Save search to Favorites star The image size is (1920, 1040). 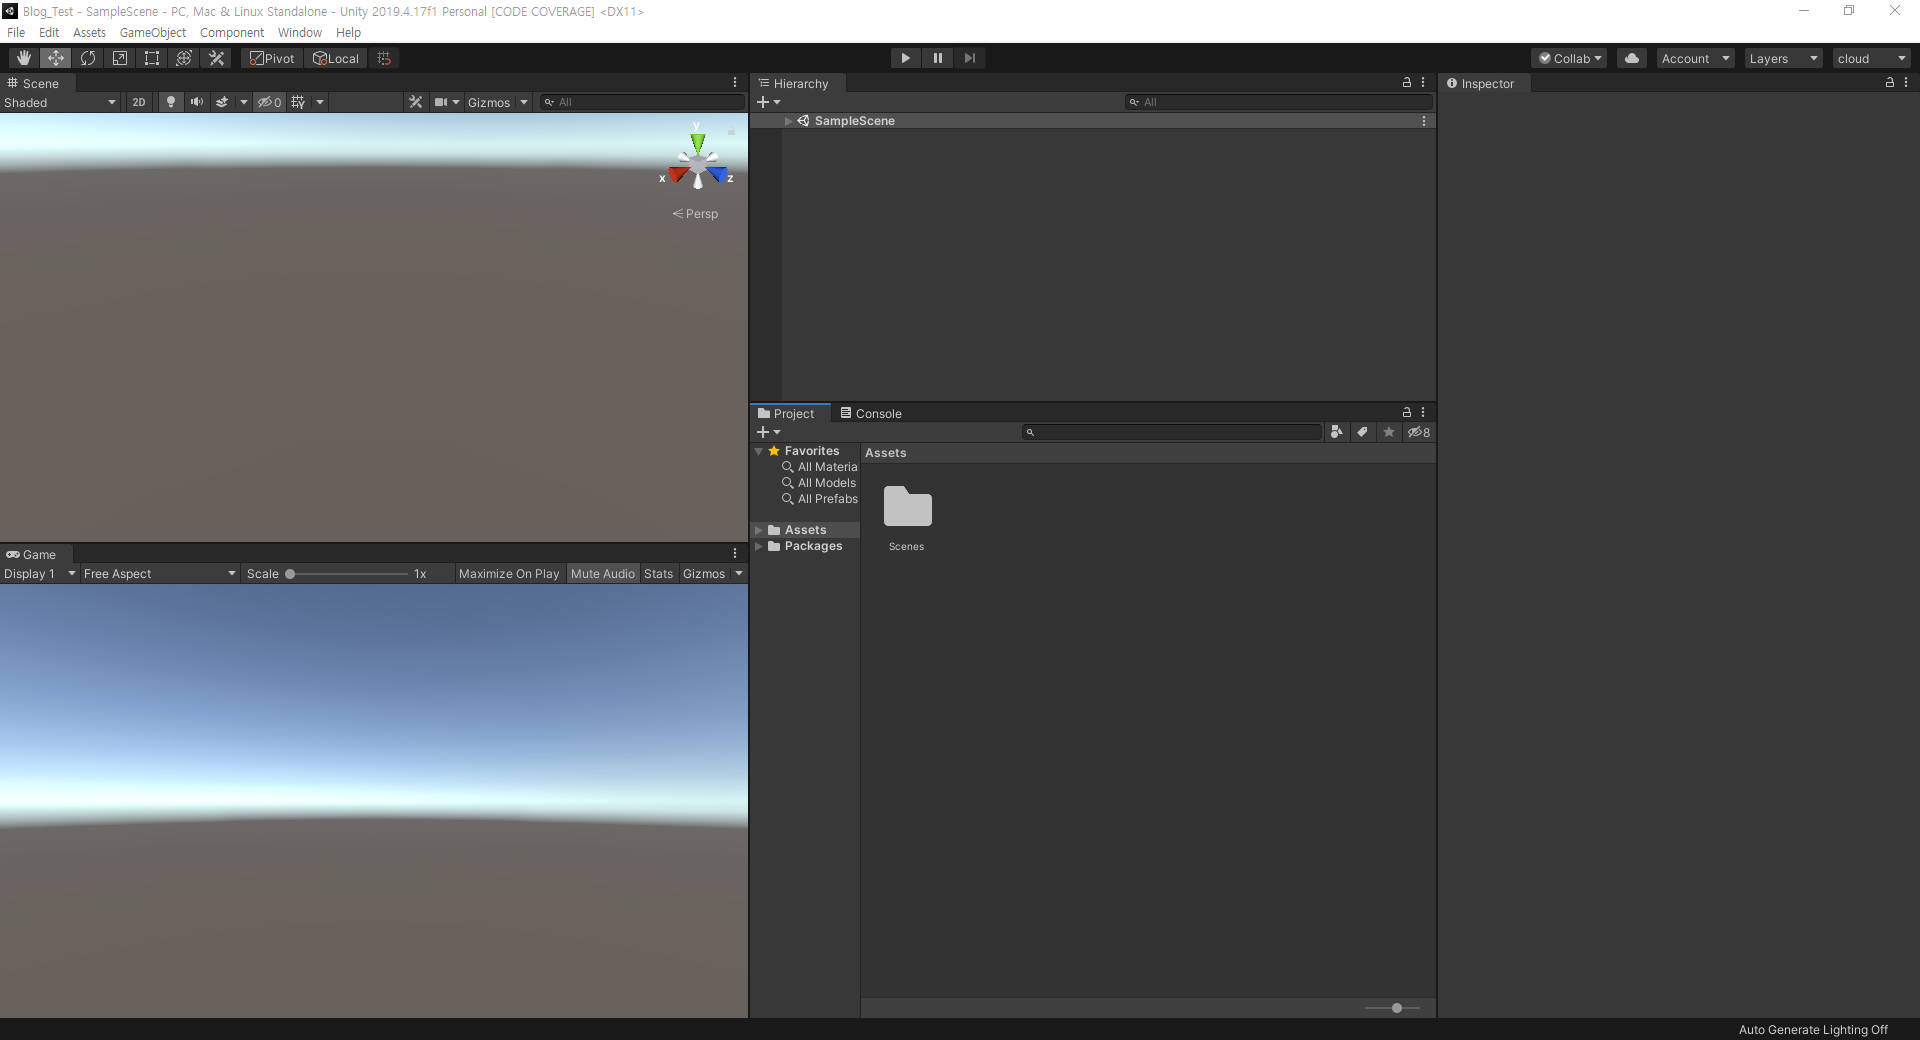click(x=1389, y=432)
